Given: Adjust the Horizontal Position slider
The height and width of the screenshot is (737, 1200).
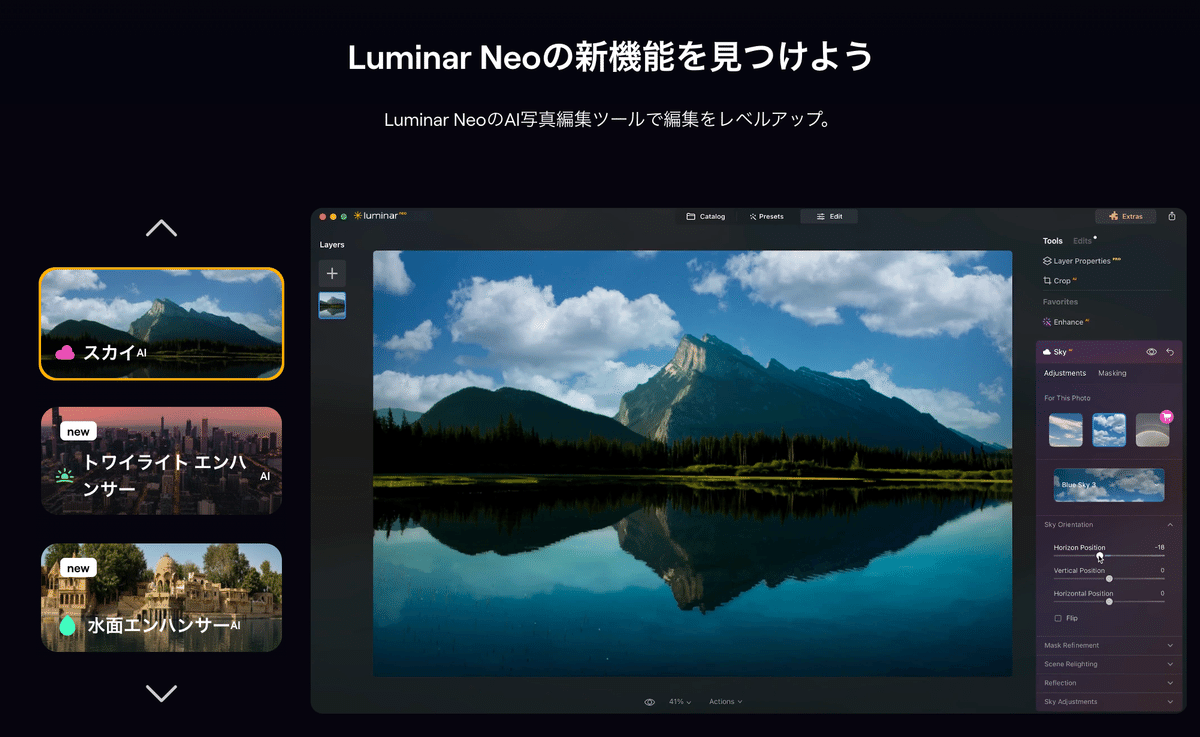Looking at the screenshot, I should click(1109, 601).
